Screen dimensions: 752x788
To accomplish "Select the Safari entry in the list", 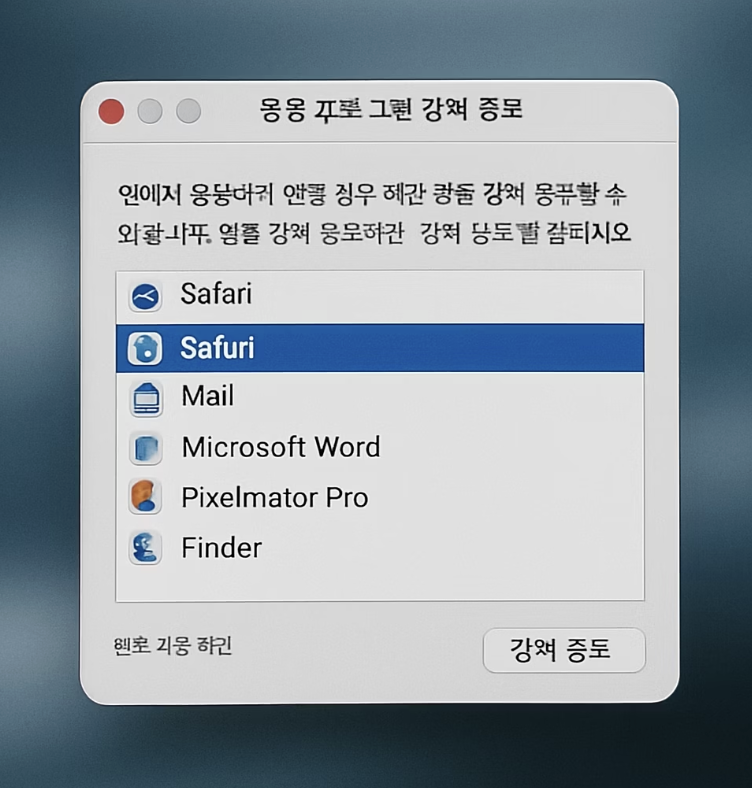I will click(x=380, y=297).
